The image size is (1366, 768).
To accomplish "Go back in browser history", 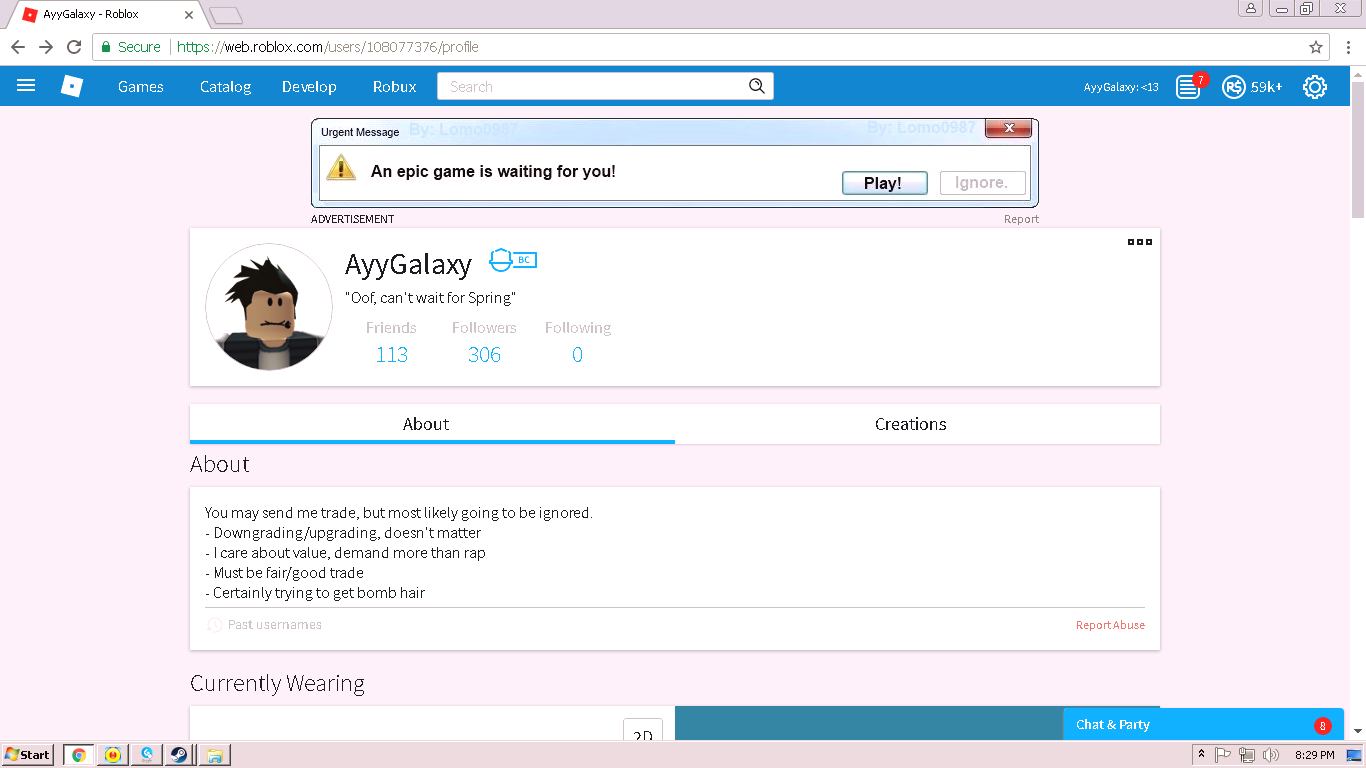I will 18,47.
